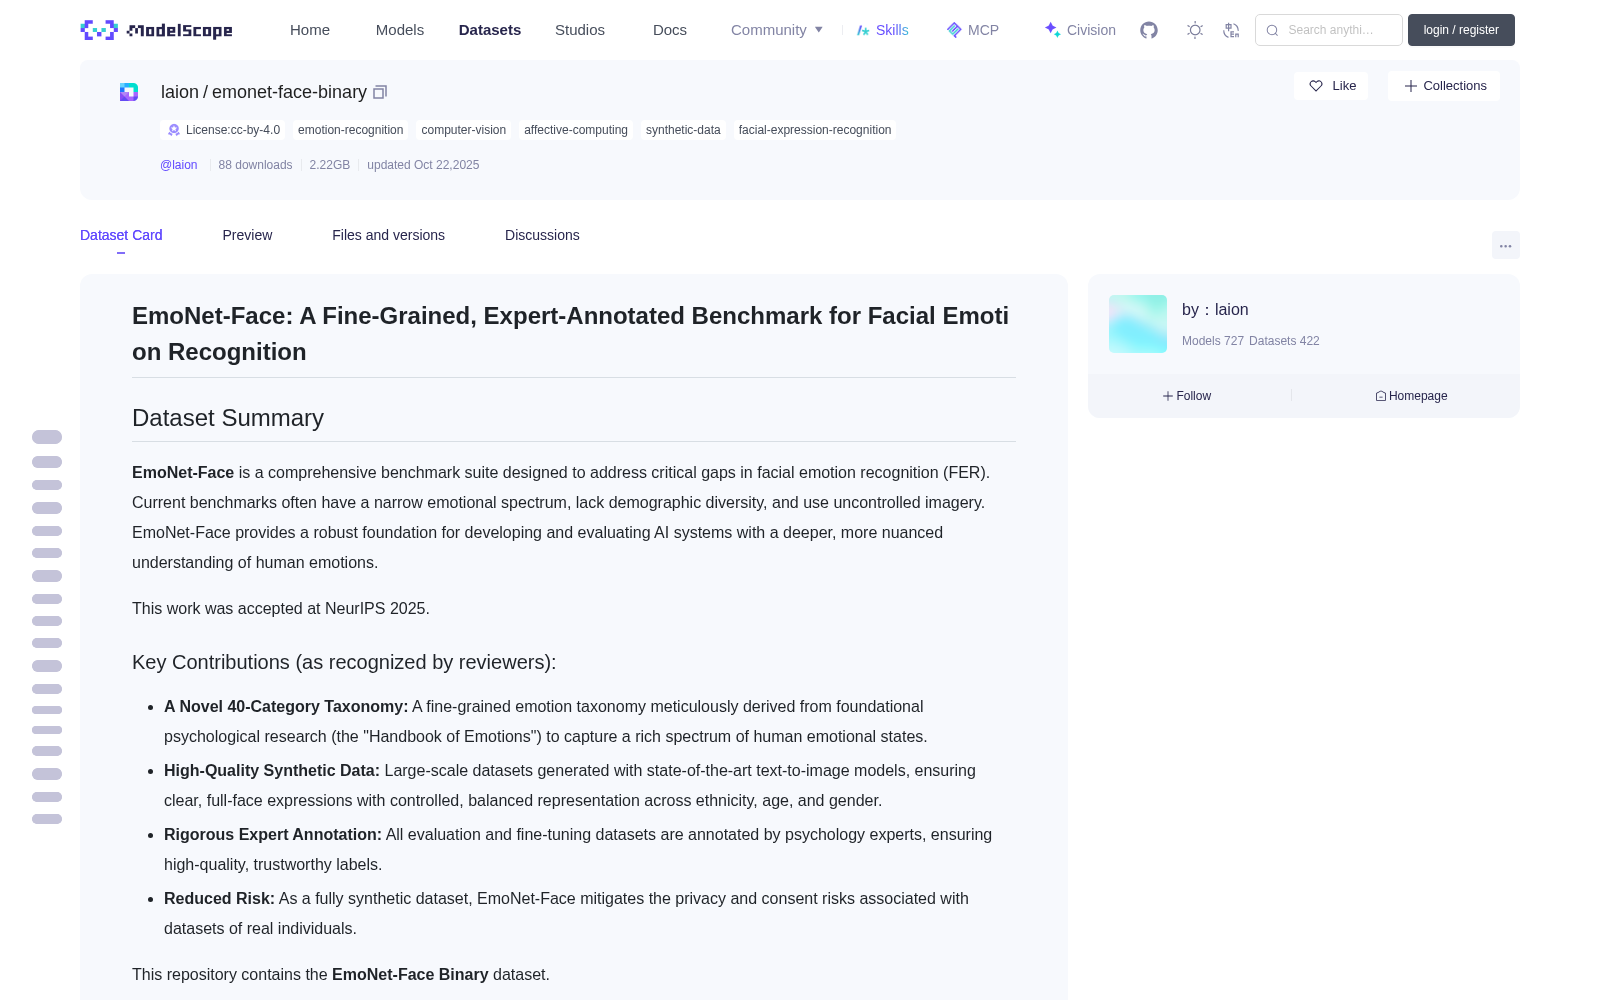
Task: Click 'A Novel 40-Category Taxonomy:' bullet text
Action: 286,706
